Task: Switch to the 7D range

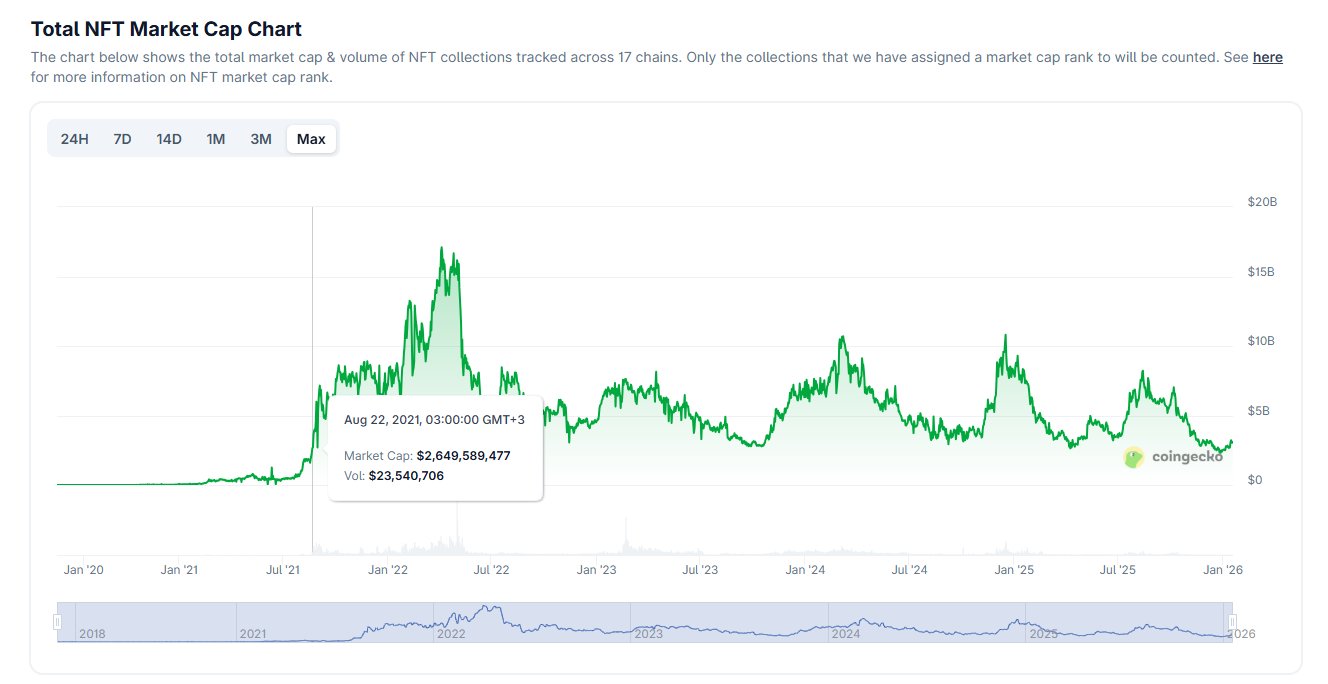Action: click(x=122, y=139)
